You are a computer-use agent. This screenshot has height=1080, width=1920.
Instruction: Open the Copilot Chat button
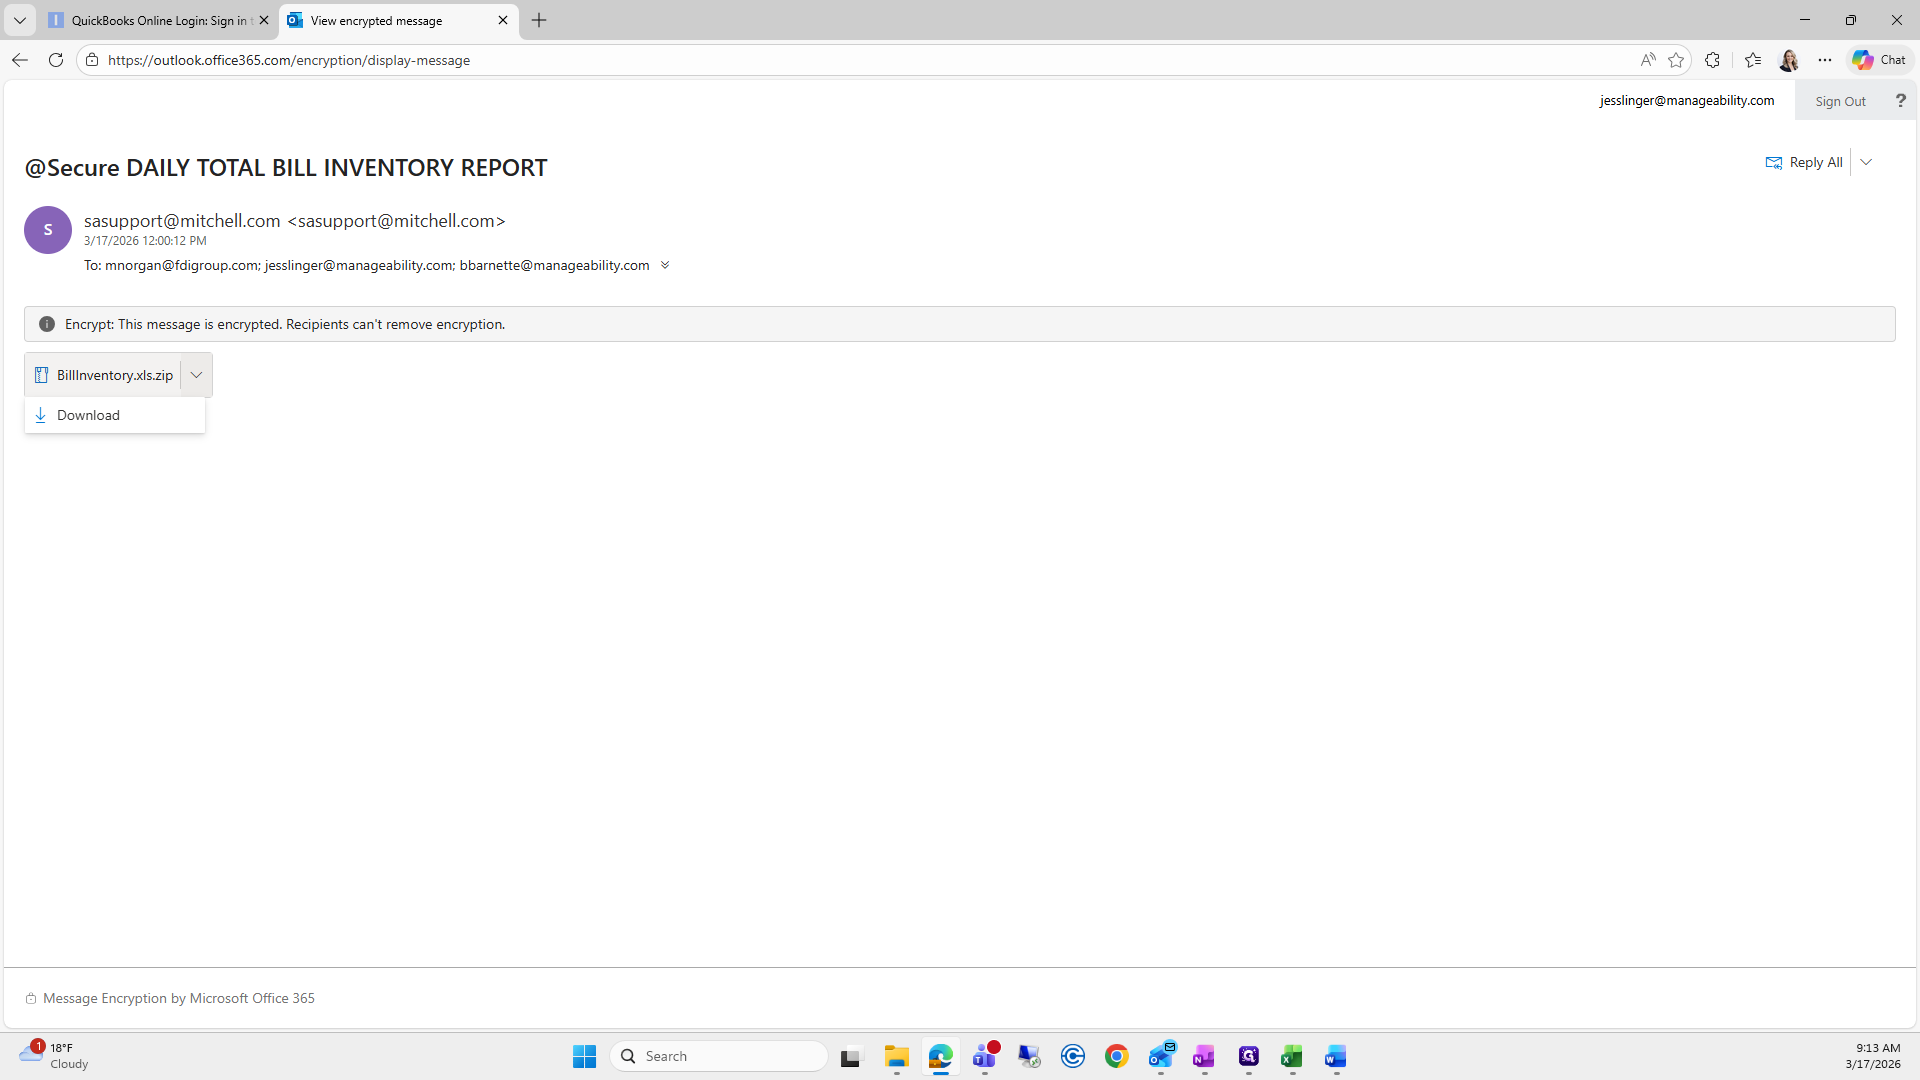(1880, 60)
